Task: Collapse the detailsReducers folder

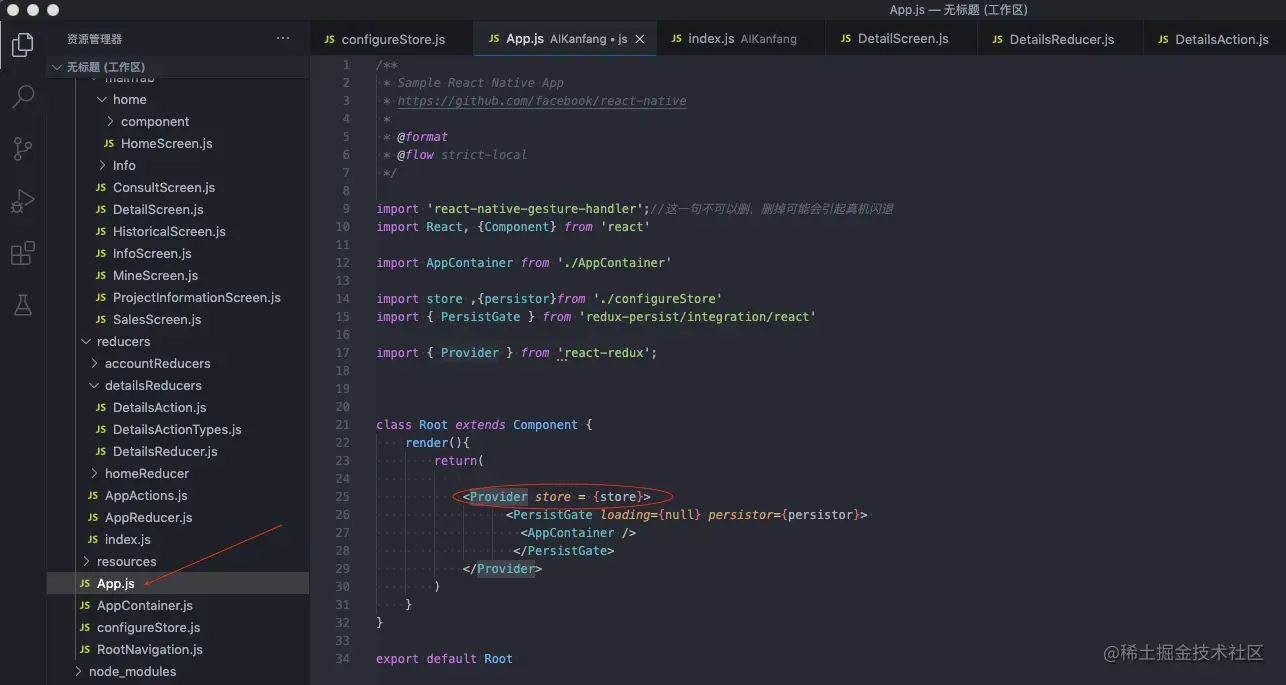Action: (x=178, y=385)
